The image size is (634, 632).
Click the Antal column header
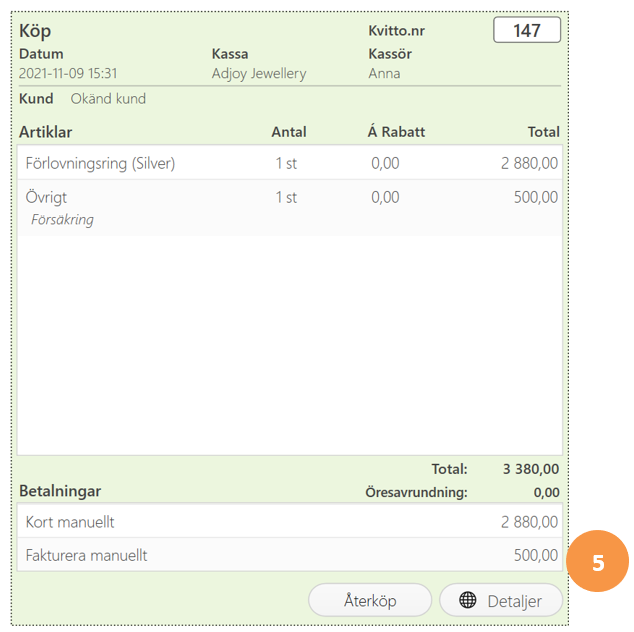289,132
